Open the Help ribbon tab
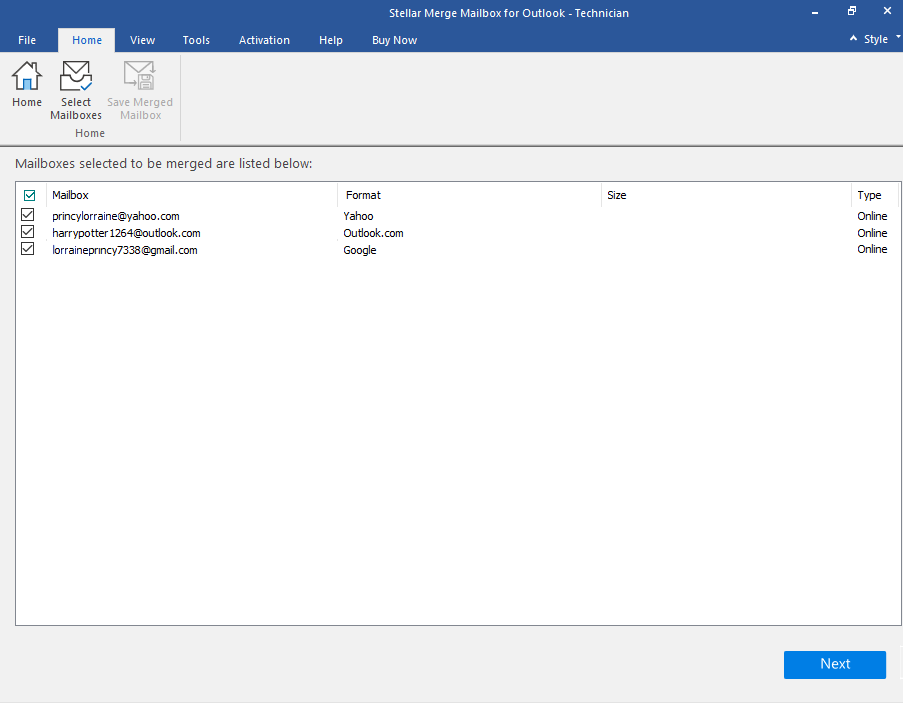The image size is (903, 703). pos(331,40)
